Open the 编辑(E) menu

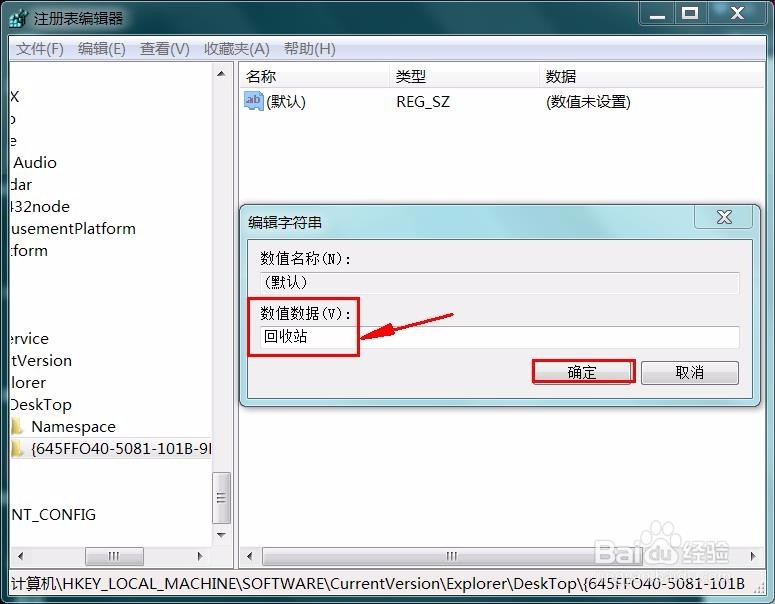tap(101, 49)
